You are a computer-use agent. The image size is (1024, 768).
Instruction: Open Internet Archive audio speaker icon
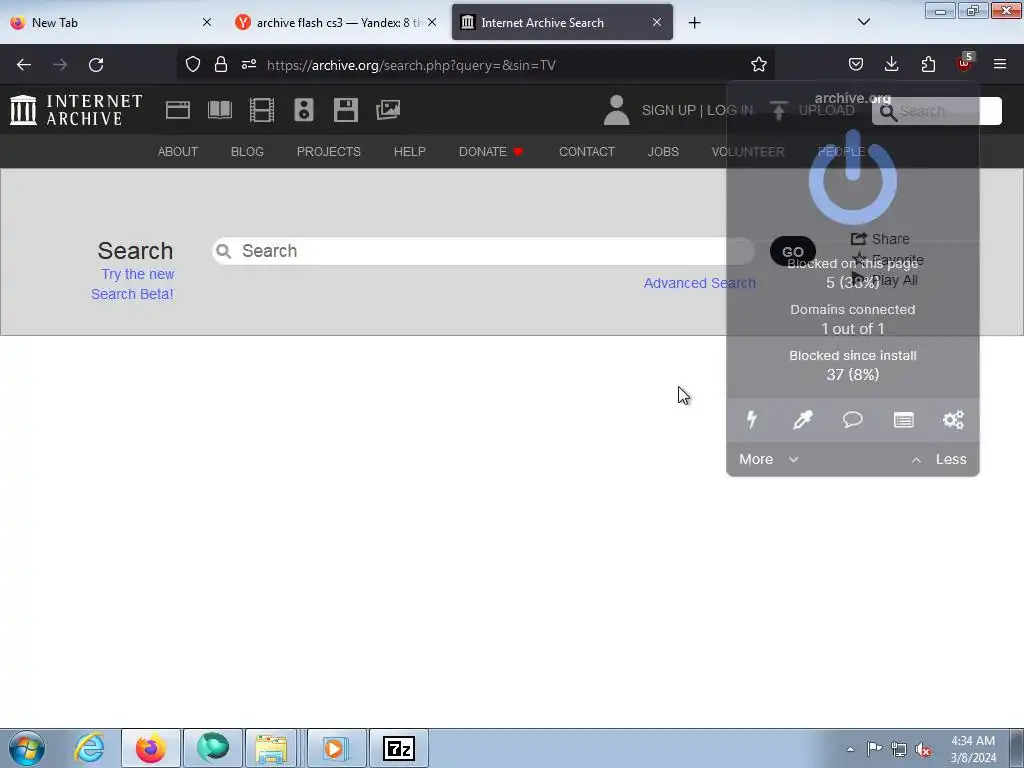(304, 110)
